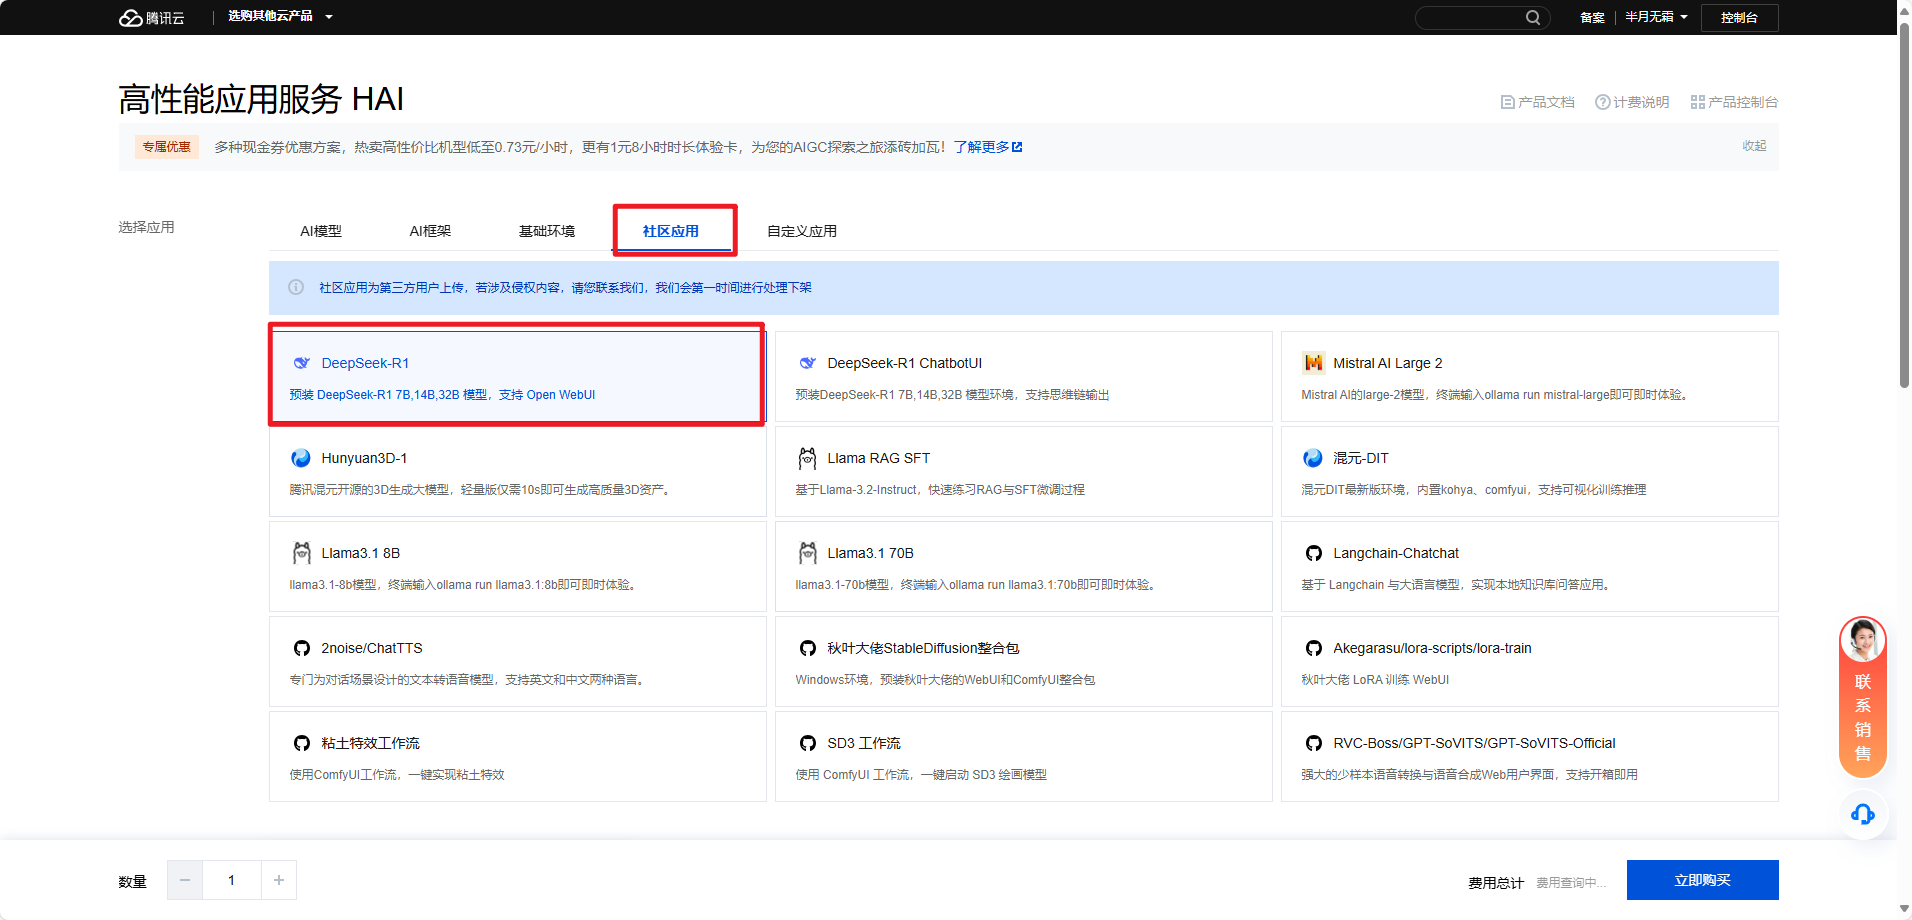
Task: Click the Akegarasu lora-train GitHub icon
Action: click(x=1313, y=648)
